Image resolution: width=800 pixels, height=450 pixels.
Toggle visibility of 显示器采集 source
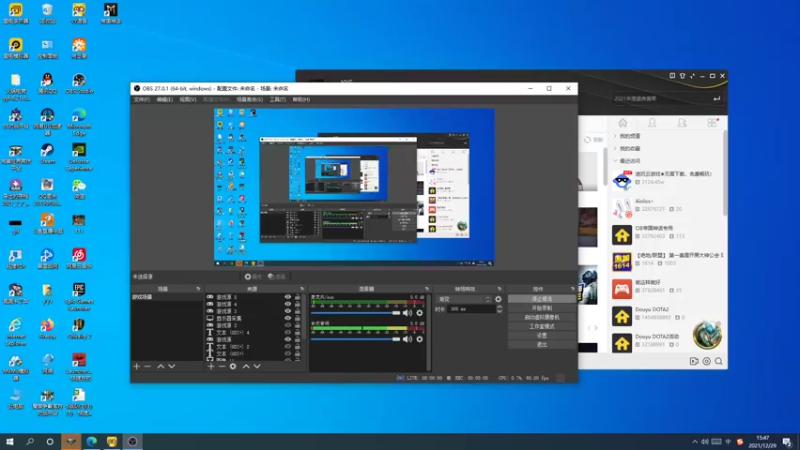pyautogui.click(x=288, y=318)
